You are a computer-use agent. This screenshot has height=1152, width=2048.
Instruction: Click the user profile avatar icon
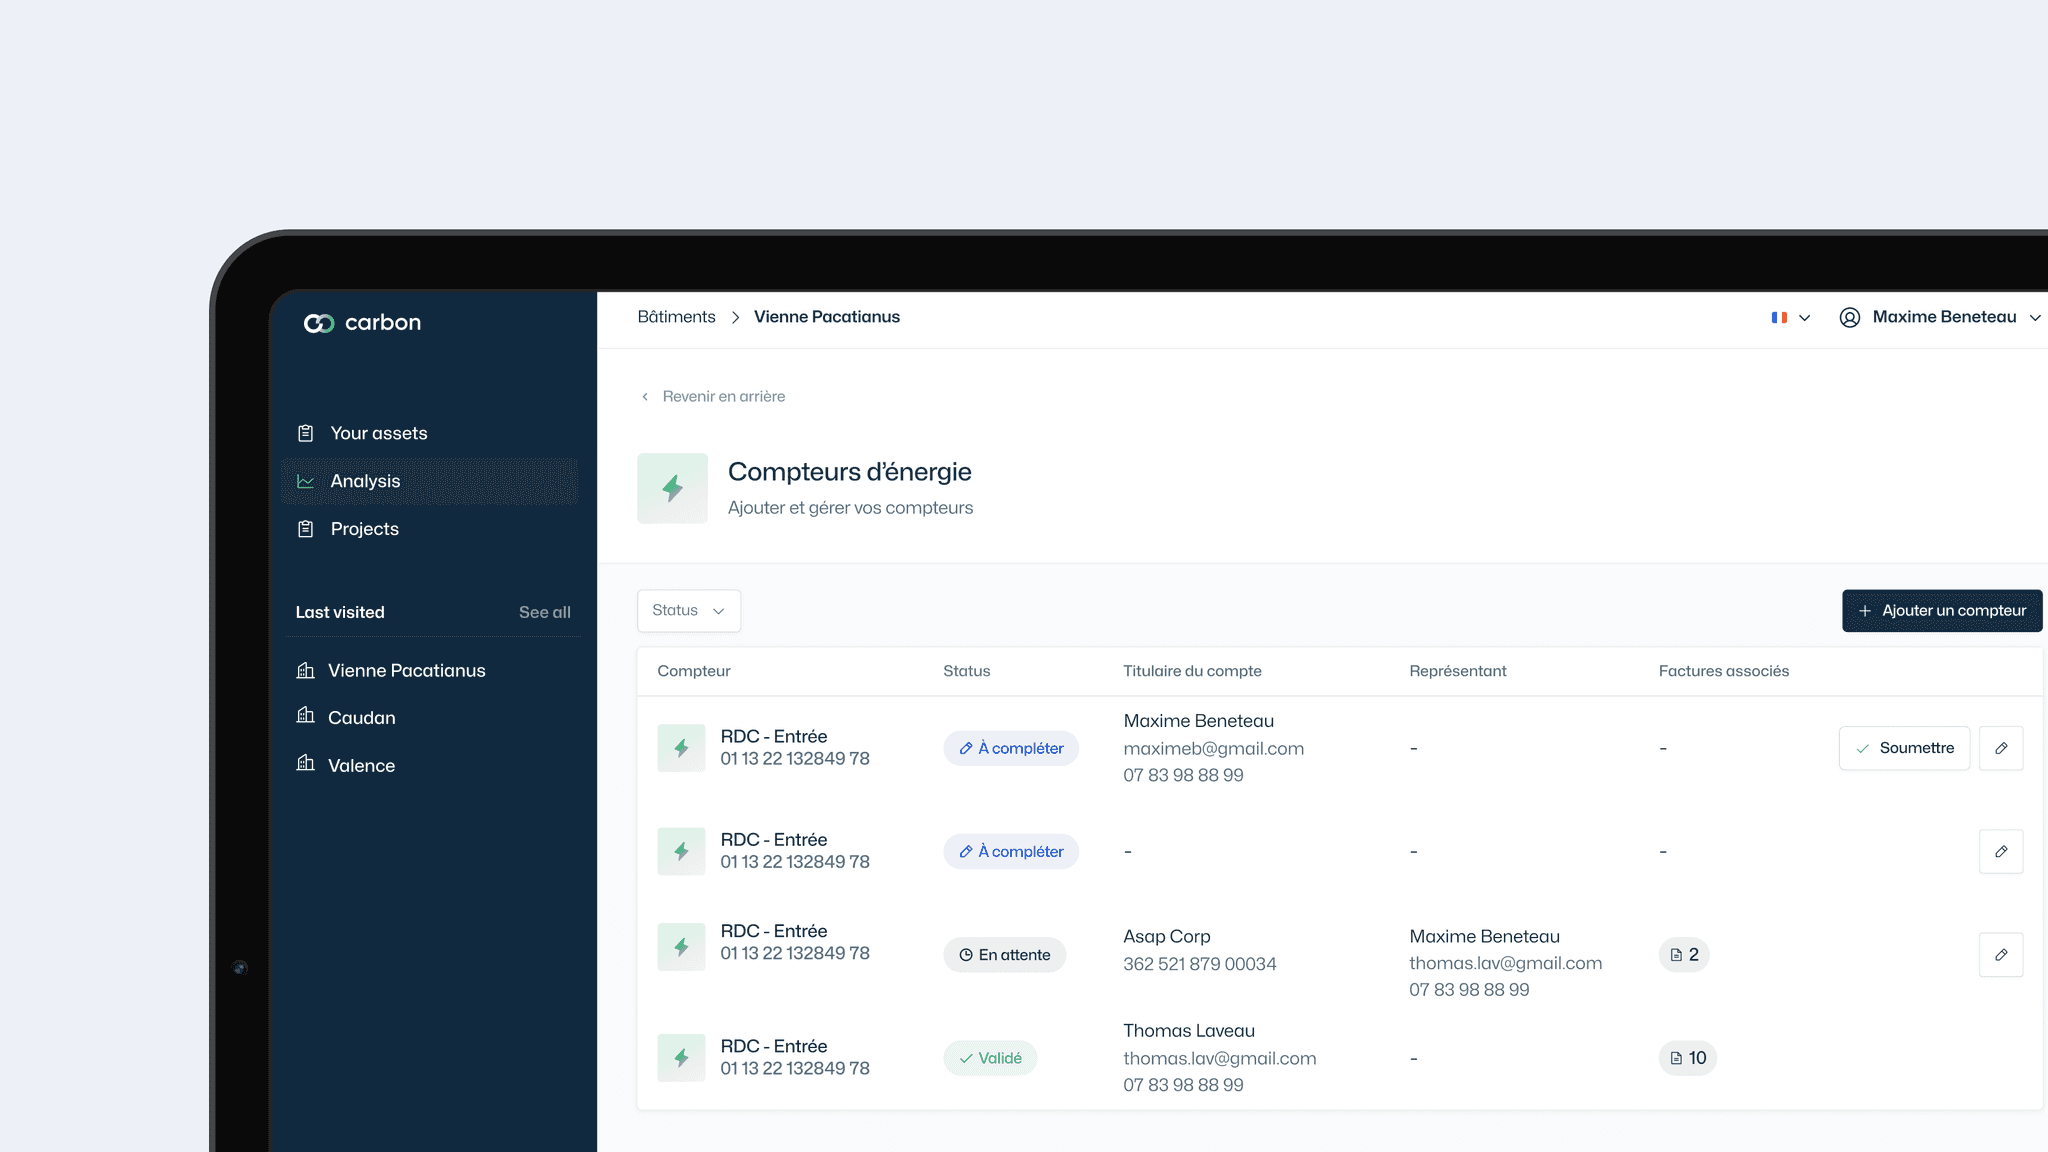pos(1850,317)
